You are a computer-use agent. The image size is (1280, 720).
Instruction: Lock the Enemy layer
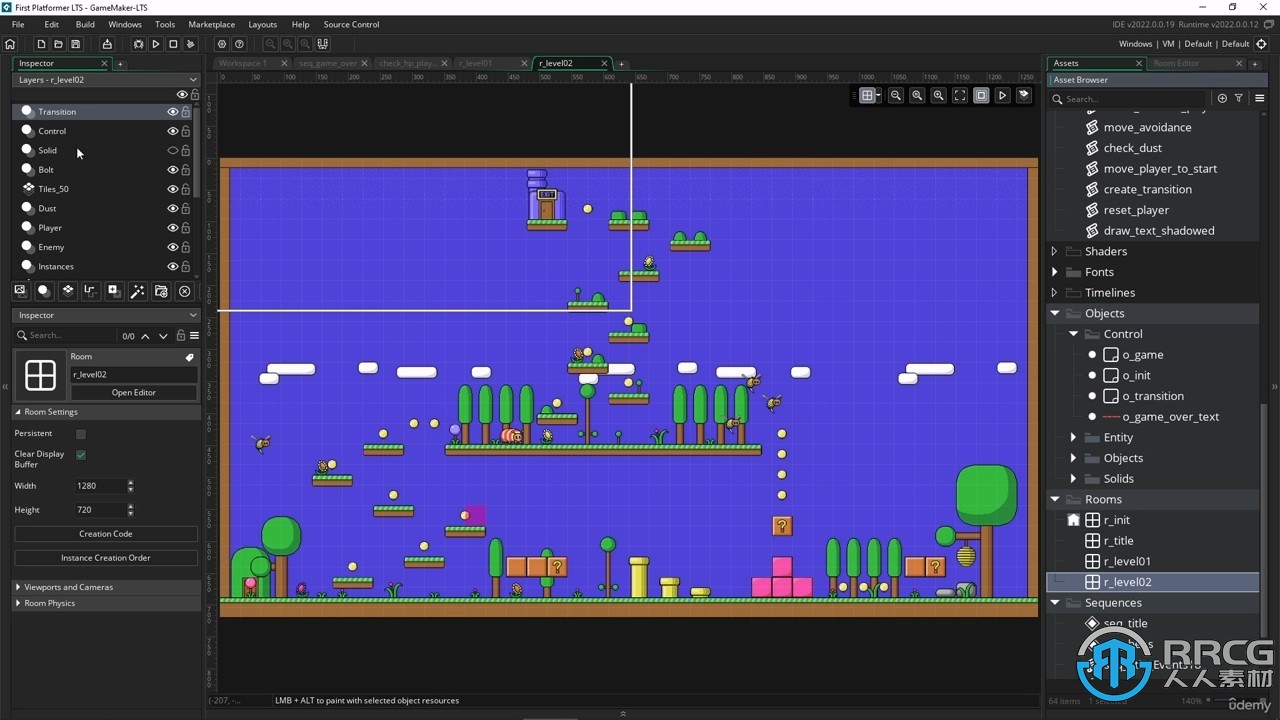185,247
